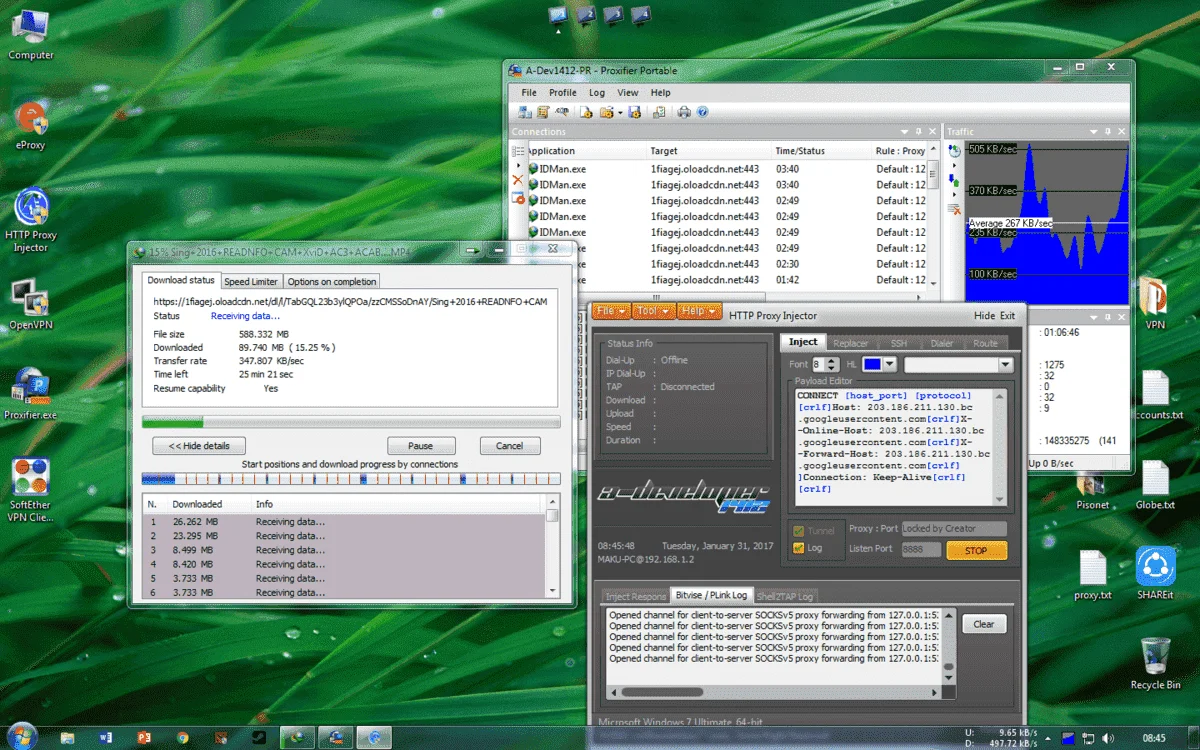This screenshot has width=1200, height=750.
Task: Open PowerPoint from the taskbar
Action: click(145, 738)
